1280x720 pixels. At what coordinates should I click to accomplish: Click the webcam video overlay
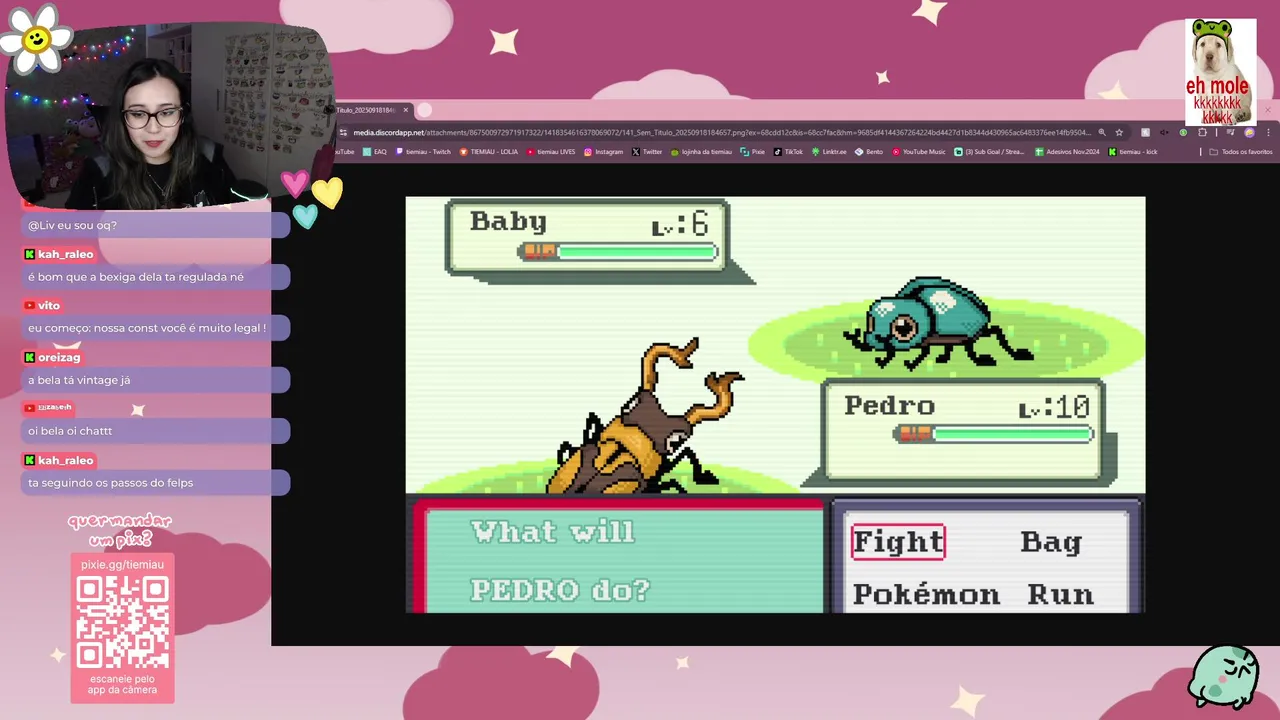(170, 115)
